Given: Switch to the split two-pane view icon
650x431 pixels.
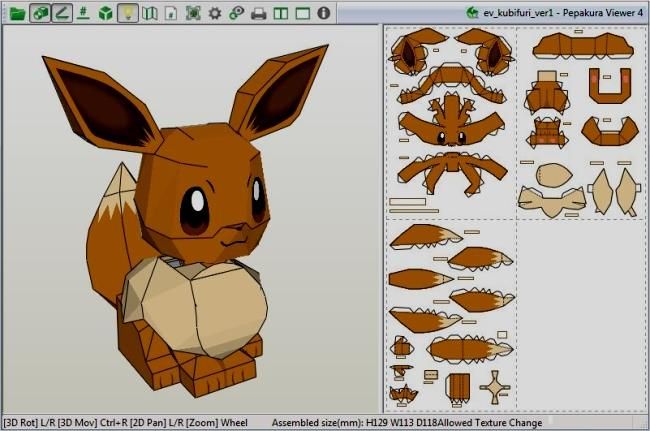Looking at the screenshot, I should point(281,13).
